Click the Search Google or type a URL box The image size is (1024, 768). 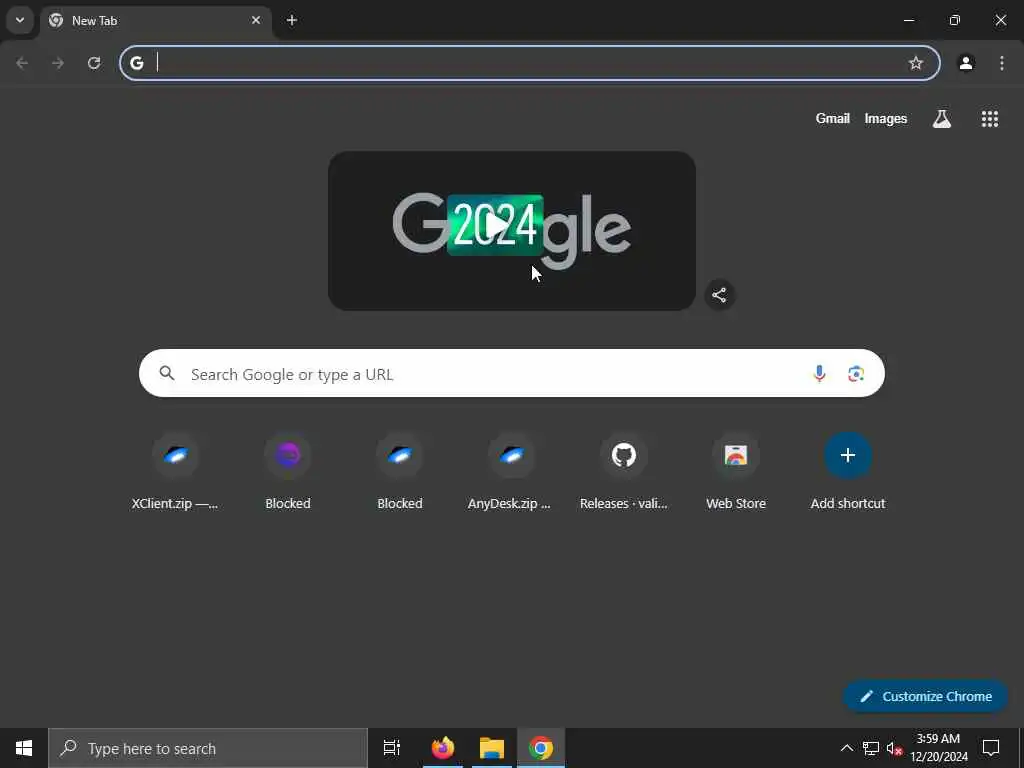tap(511, 374)
